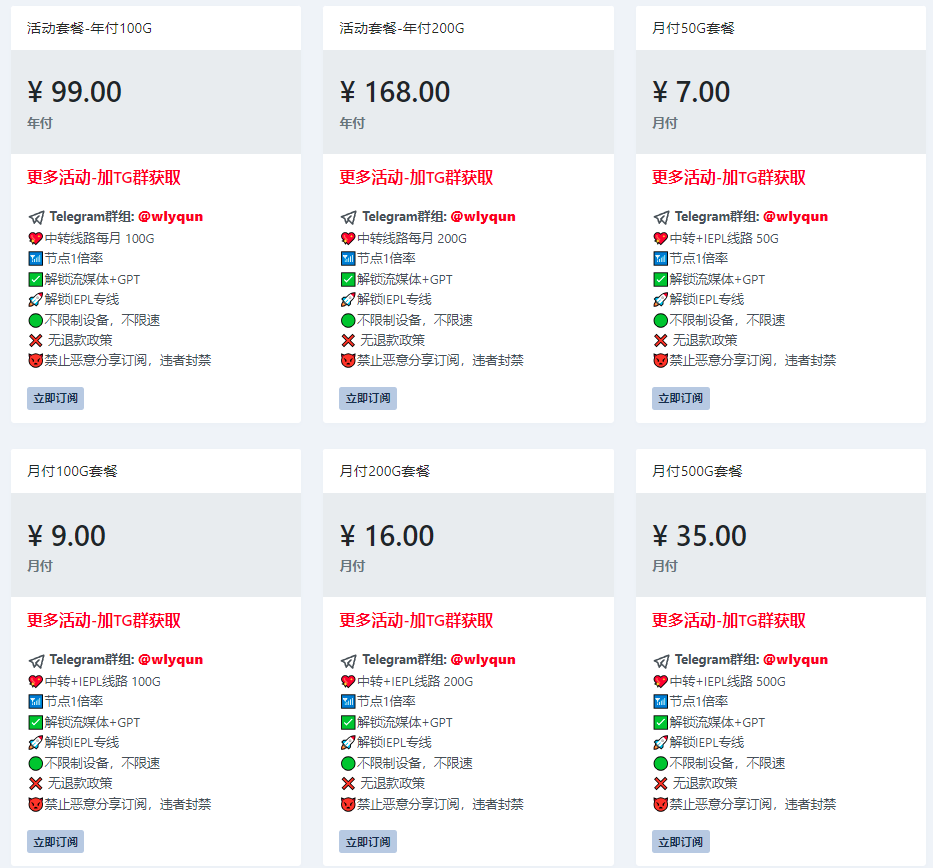This screenshot has width=933, height=868.
Task: Open the @wlyqun Telegram link in the 月付50G card
Action: coord(796,217)
